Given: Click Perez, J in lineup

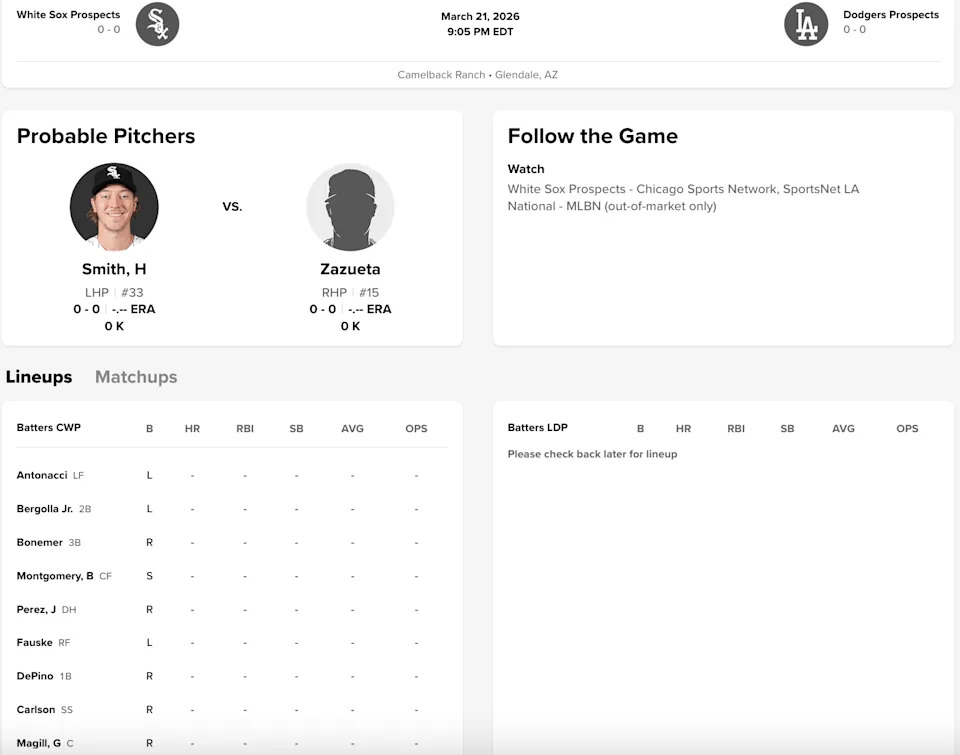Looking at the screenshot, I should pos(37,609).
